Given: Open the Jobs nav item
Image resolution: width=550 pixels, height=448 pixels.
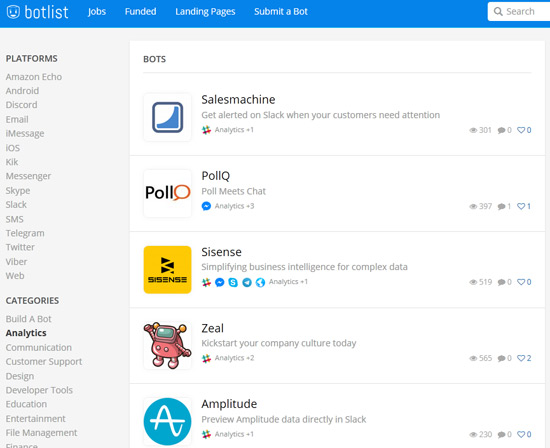Looking at the screenshot, I should [97, 12].
